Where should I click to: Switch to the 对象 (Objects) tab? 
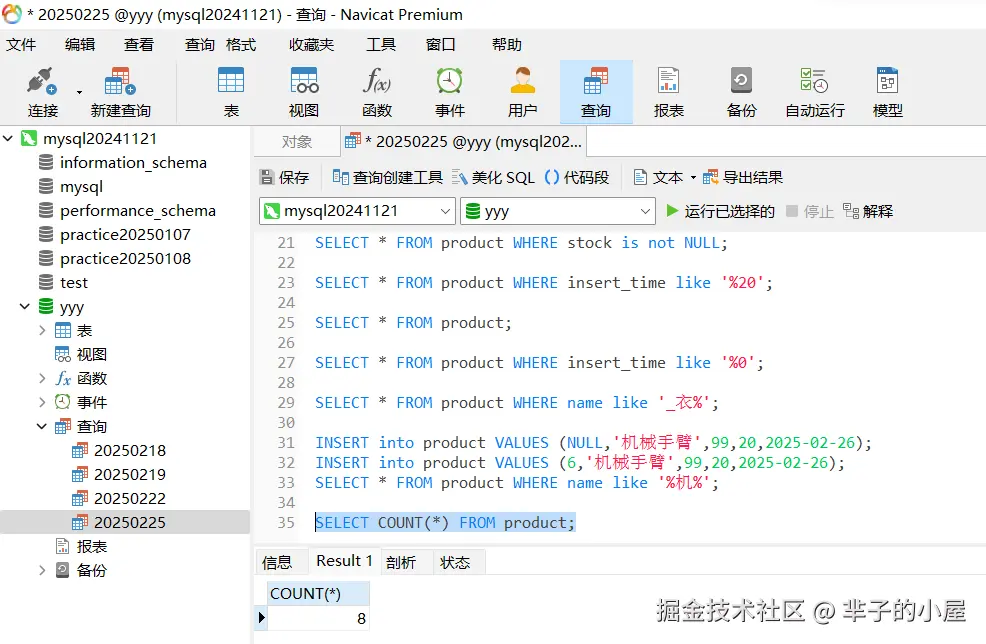tap(297, 142)
